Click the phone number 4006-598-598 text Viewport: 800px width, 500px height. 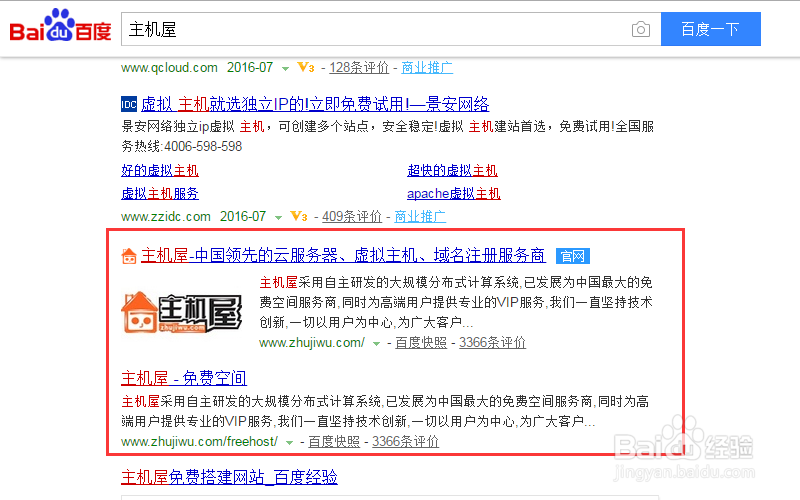click(x=203, y=146)
